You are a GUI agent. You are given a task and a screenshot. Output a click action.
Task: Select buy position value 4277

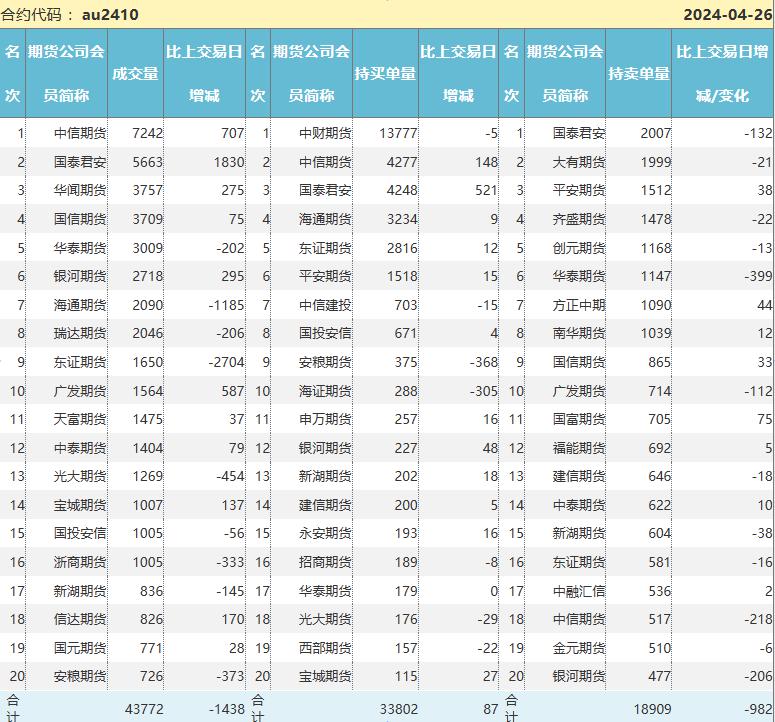402,162
